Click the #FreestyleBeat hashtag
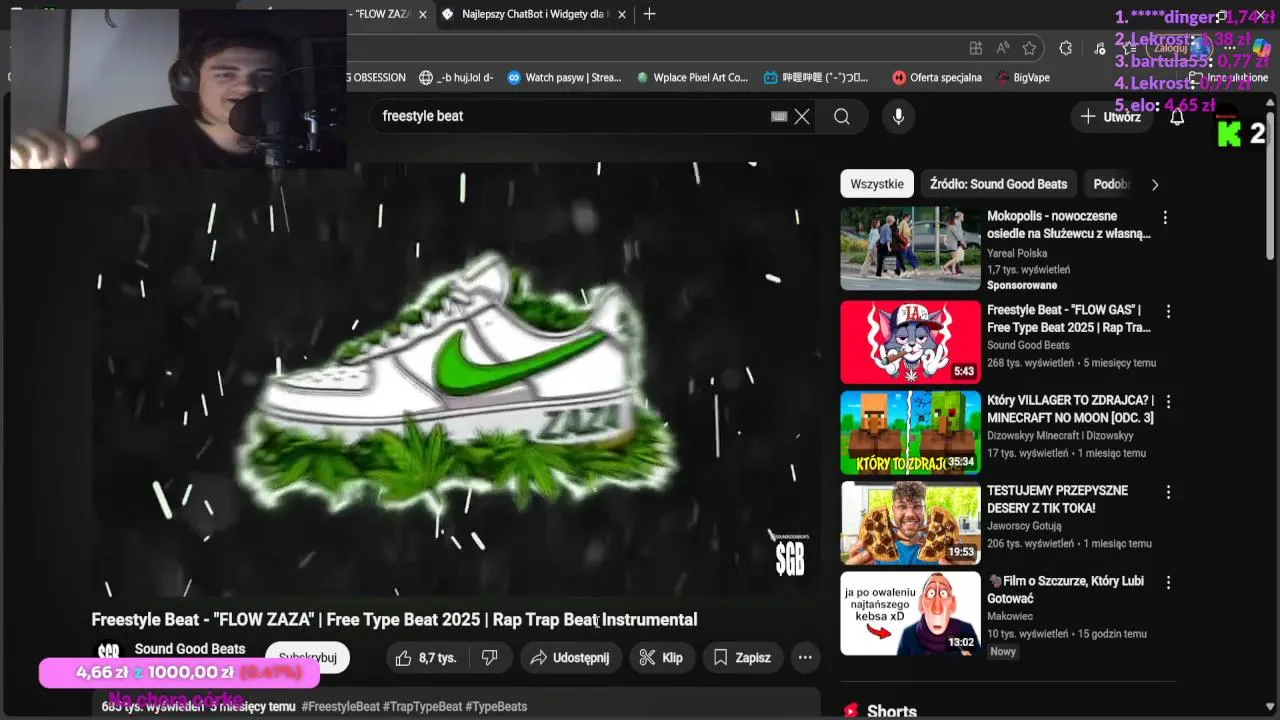 coord(340,706)
